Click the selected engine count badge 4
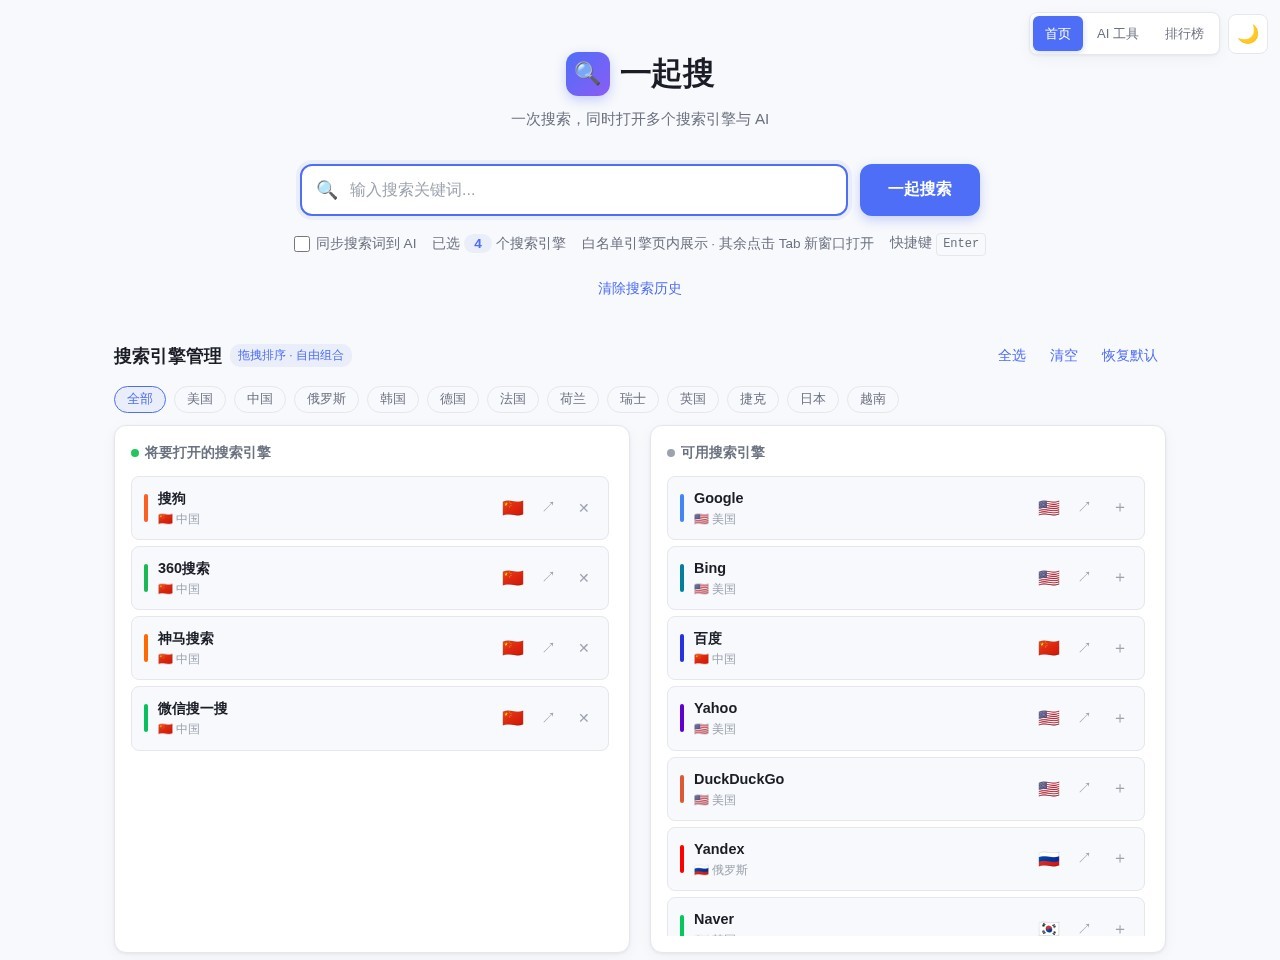Viewport: 1280px width, 960px height. coord(478,243)
